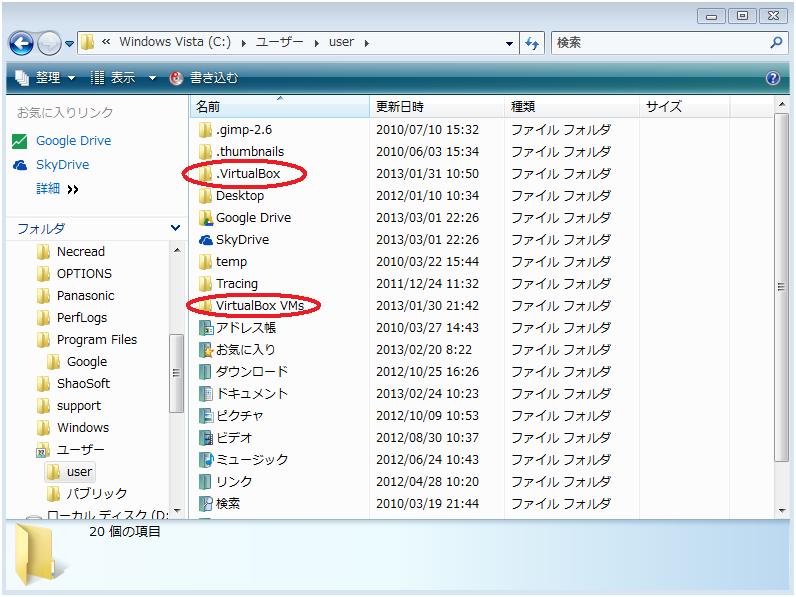Click ユーザー in the address breadcrumb
Screen dimensions: 796x597
click(279, 42)
